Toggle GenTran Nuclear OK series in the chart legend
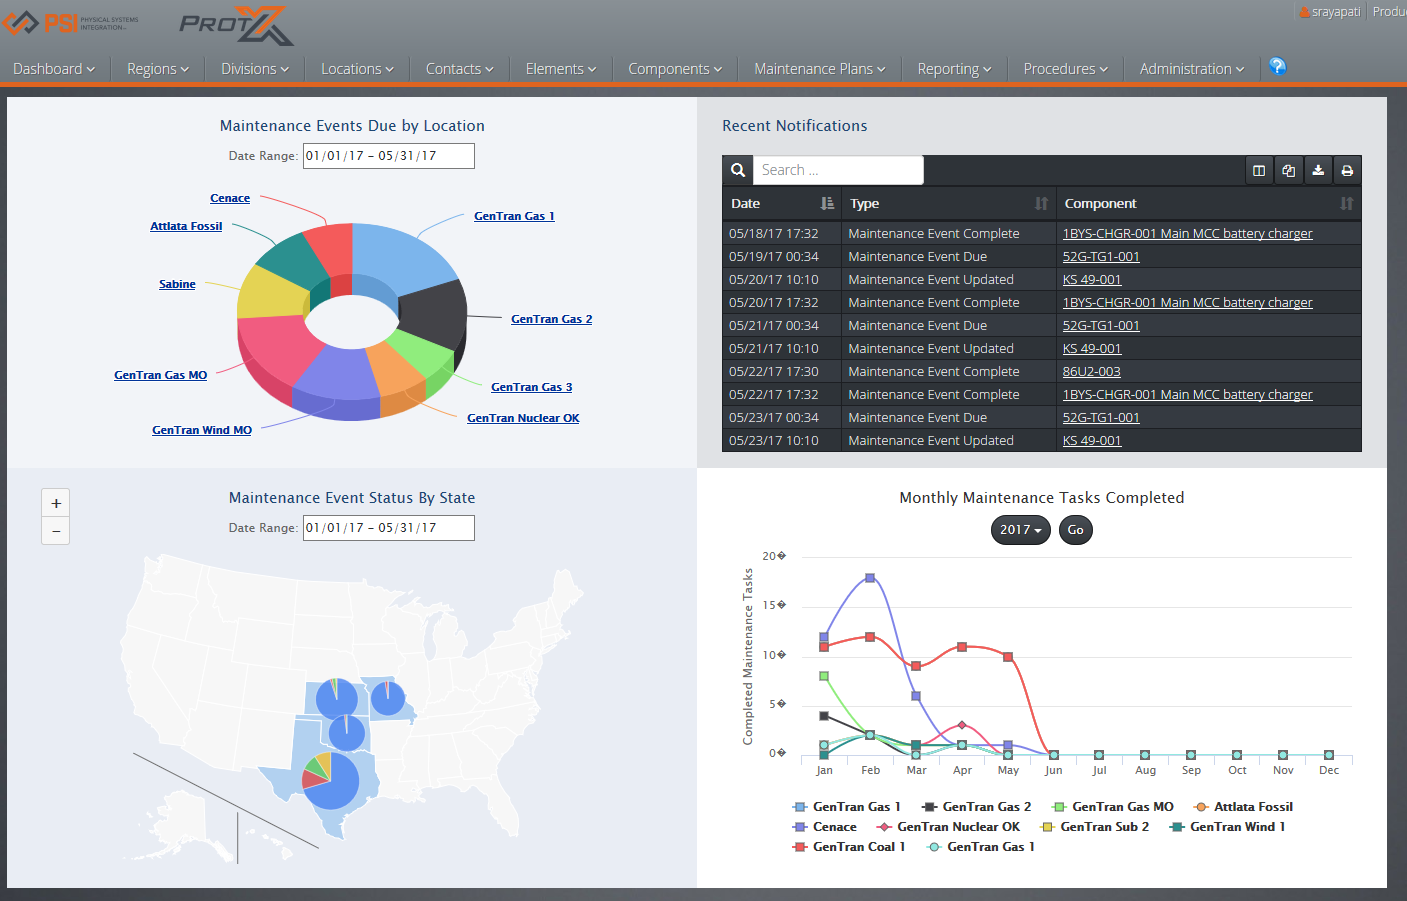The width and height of the screenshot is (1407, 901). pos(948,827)
